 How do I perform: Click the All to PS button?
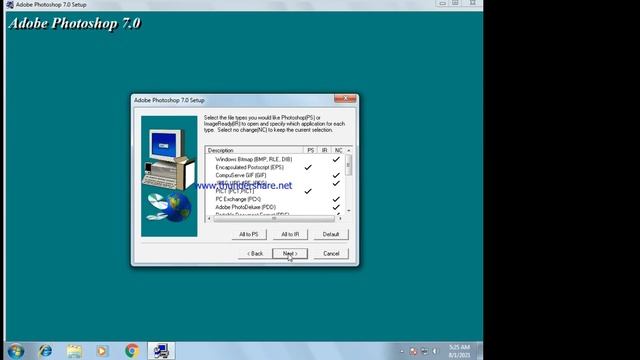click(249, 234)
